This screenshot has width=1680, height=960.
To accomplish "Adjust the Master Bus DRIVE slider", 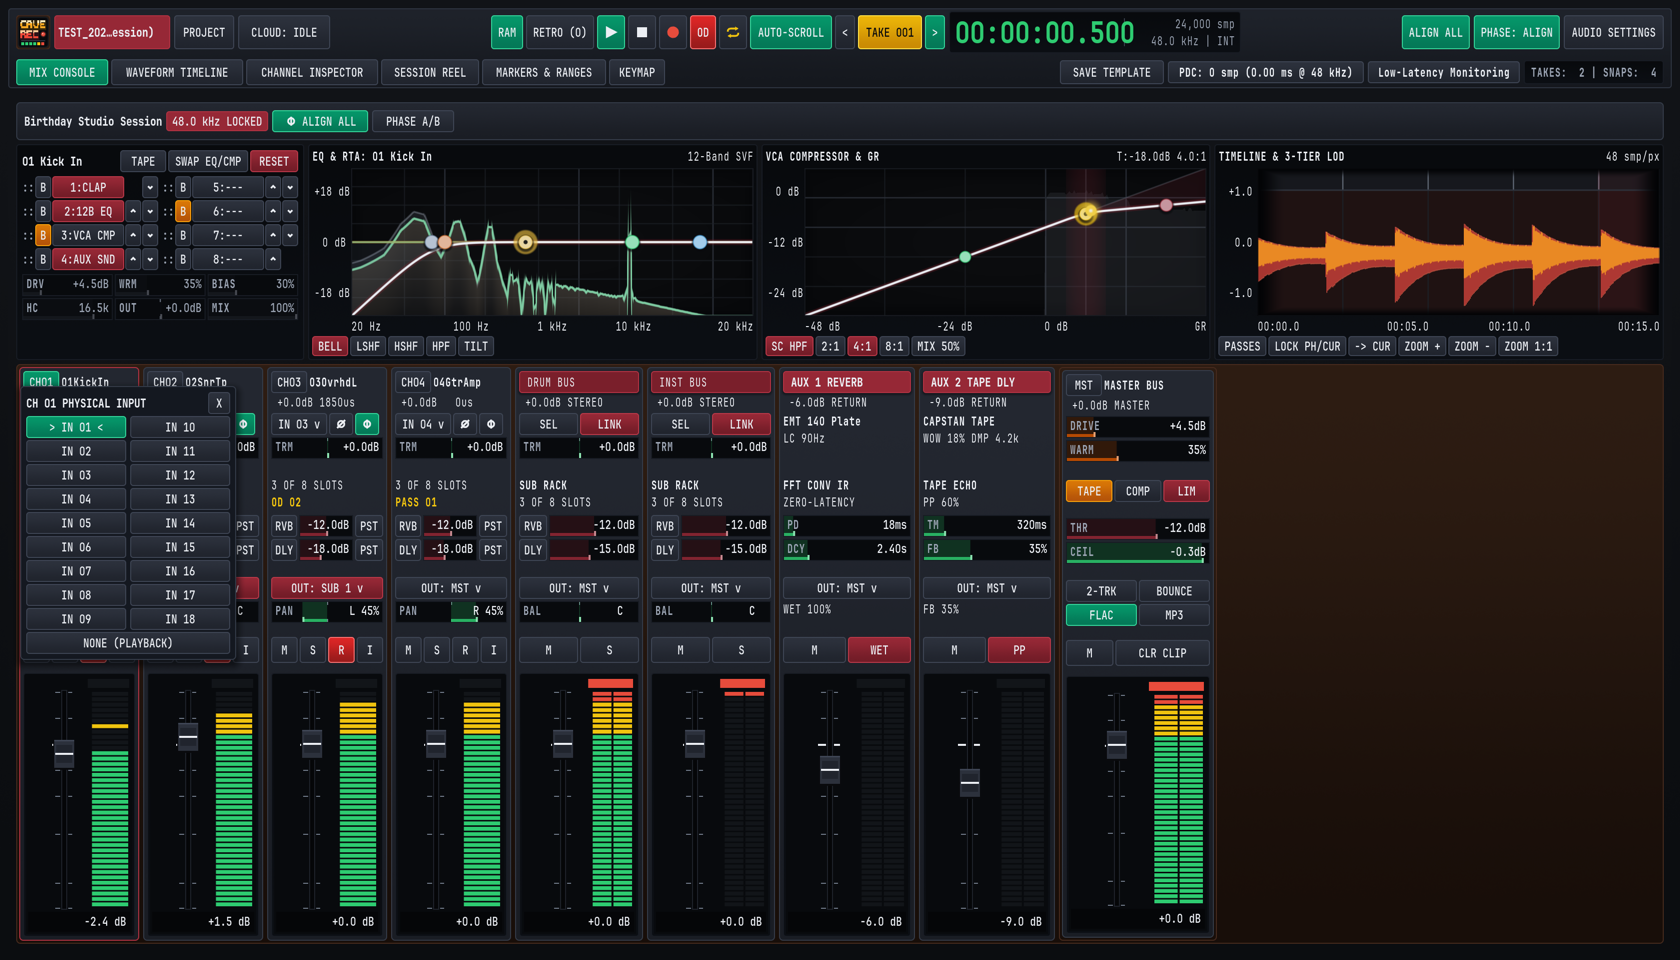I will tap(1138, 426).
